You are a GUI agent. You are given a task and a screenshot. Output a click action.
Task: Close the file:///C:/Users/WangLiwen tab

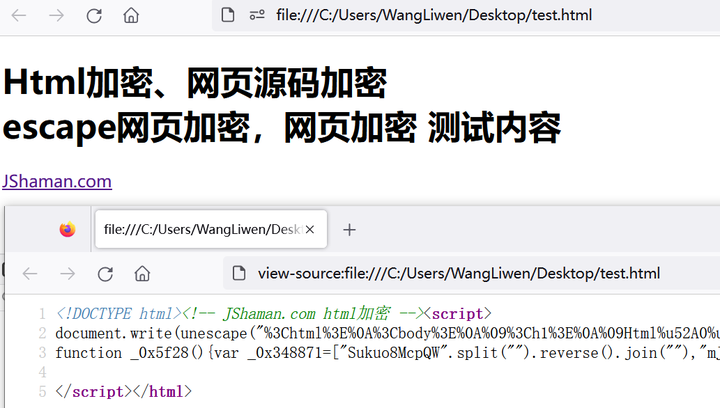(310, 229)
